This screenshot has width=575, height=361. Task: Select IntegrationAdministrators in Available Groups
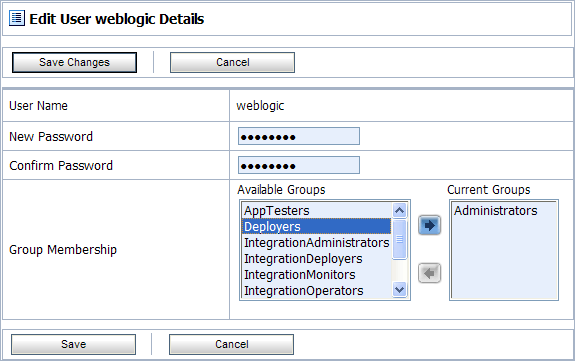pyautogui.click(x=316, y=243)
